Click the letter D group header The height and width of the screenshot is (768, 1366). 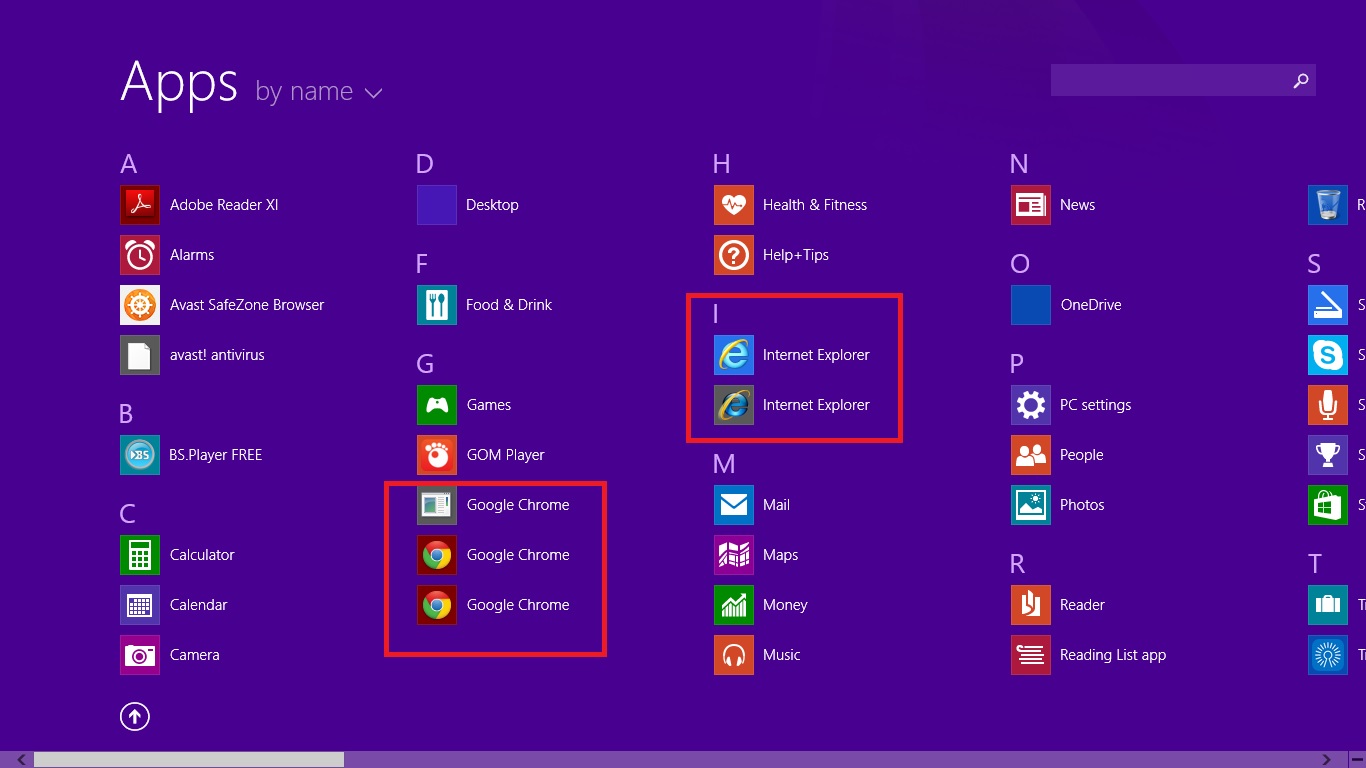[x=425, y=164]
